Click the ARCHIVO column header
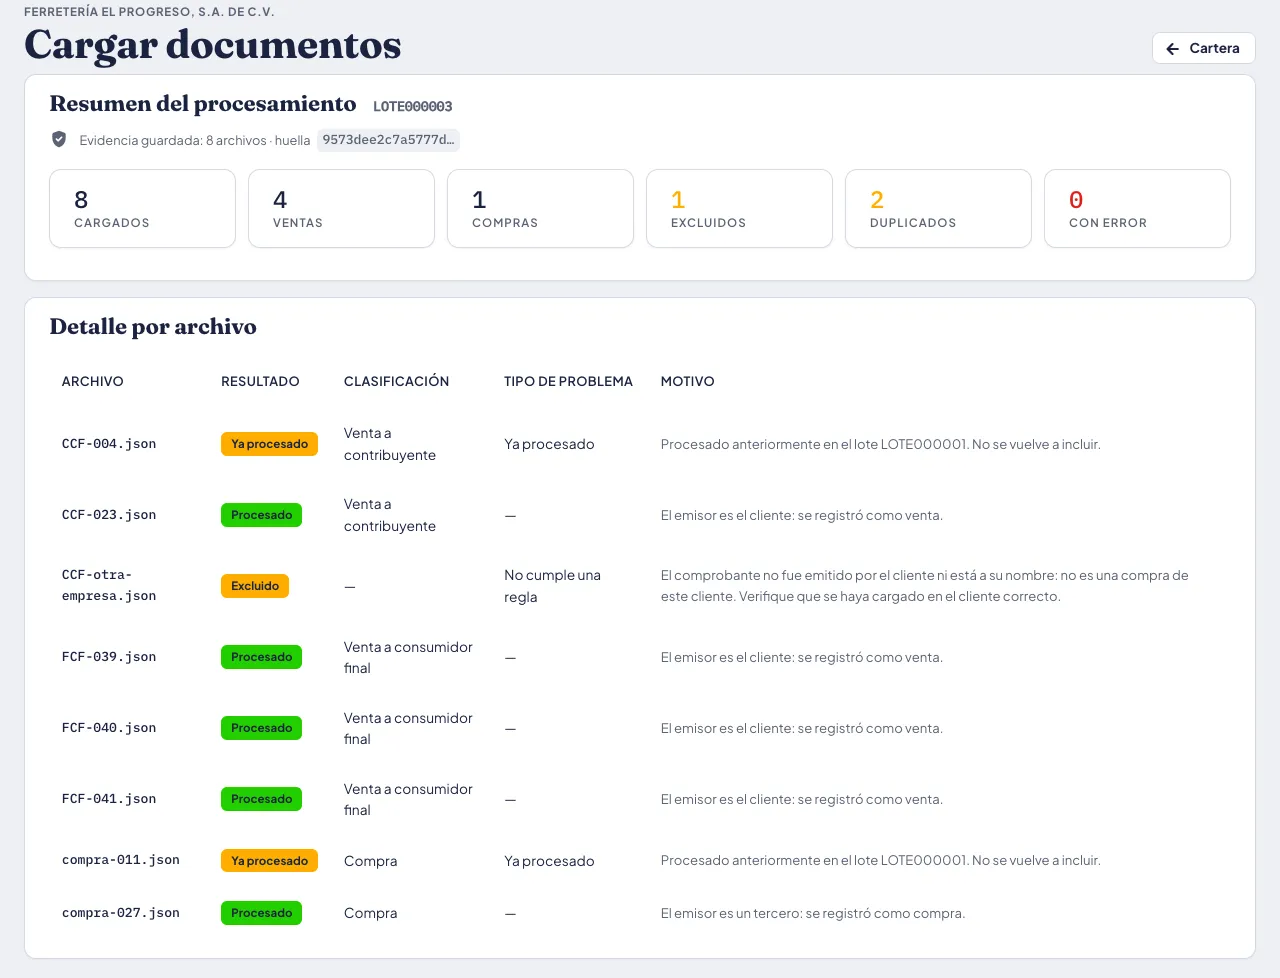This screenshot has height=978, width=1280. click(x=93, y=381)
